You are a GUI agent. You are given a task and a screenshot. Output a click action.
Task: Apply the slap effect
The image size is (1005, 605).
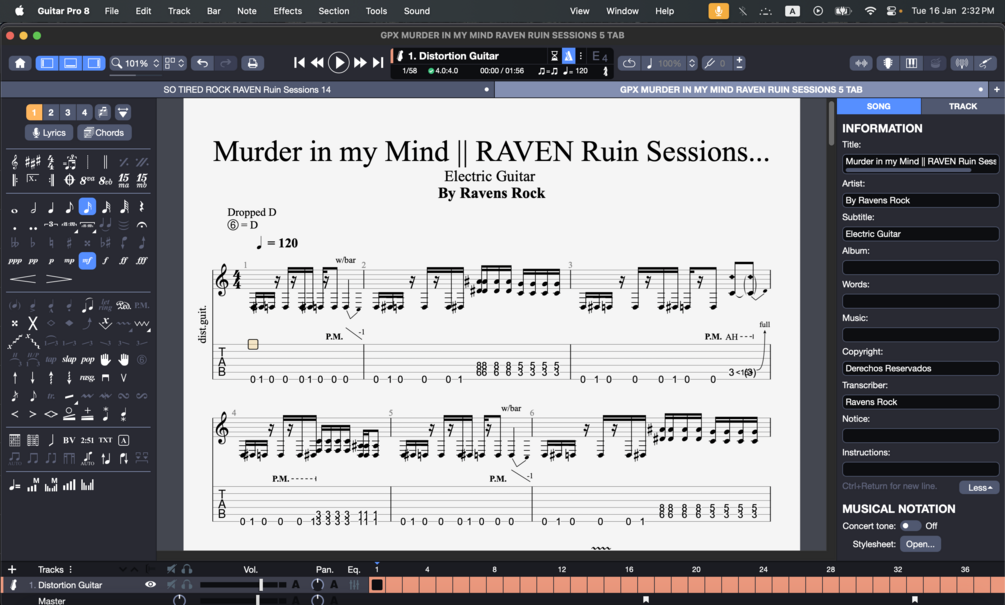(69, 360)
